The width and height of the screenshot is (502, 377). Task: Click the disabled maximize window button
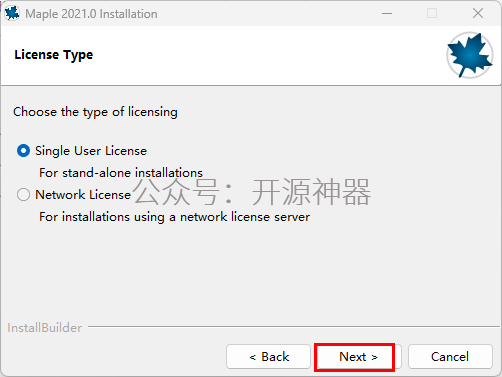pos(432,14)
